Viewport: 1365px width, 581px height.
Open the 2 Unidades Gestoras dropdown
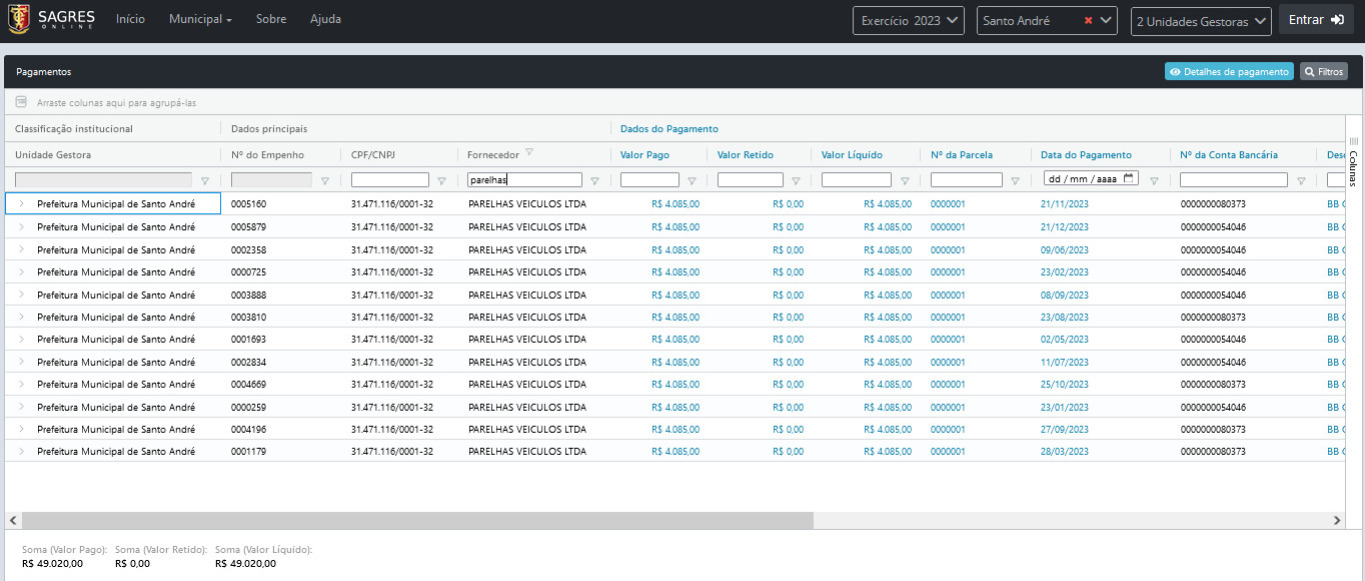coord(1200,21)
